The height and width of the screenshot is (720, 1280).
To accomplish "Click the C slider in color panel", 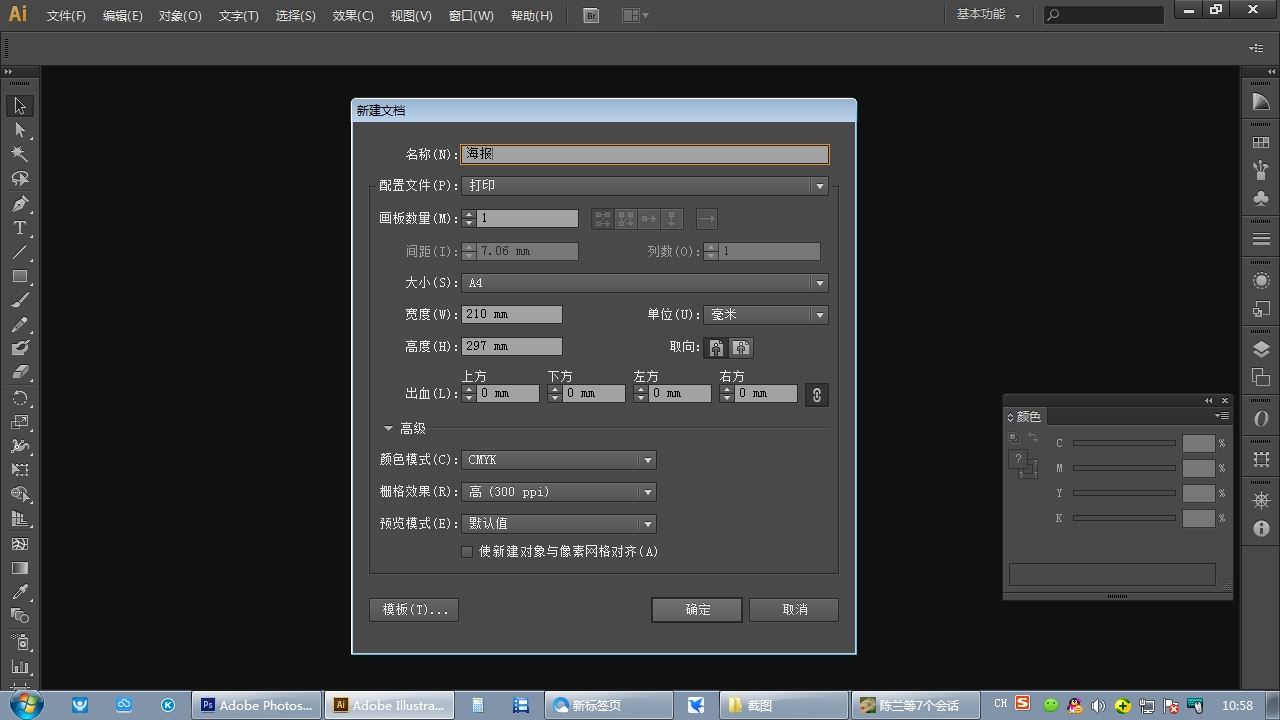I will tap(1124, 443).
